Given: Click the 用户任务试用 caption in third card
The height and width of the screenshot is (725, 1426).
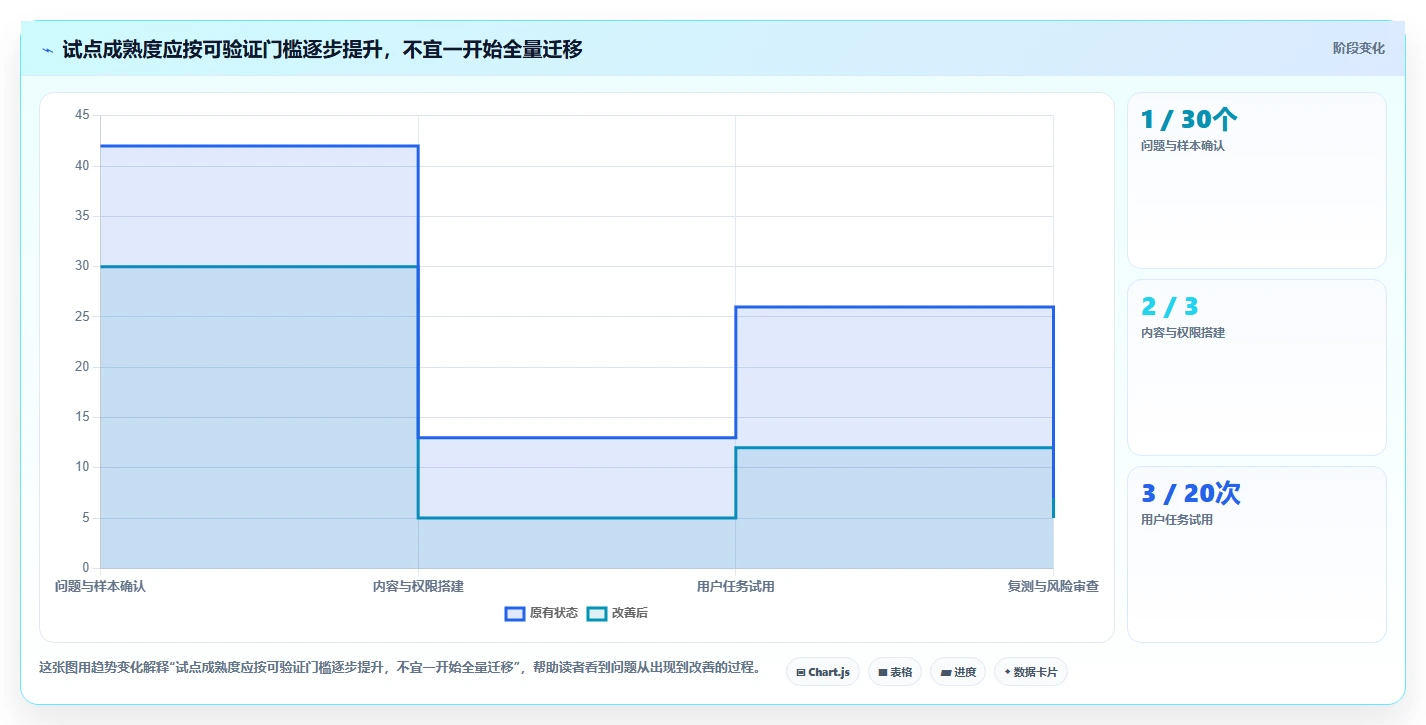Looking at the screenshot, I should [x=1177, y=520].
